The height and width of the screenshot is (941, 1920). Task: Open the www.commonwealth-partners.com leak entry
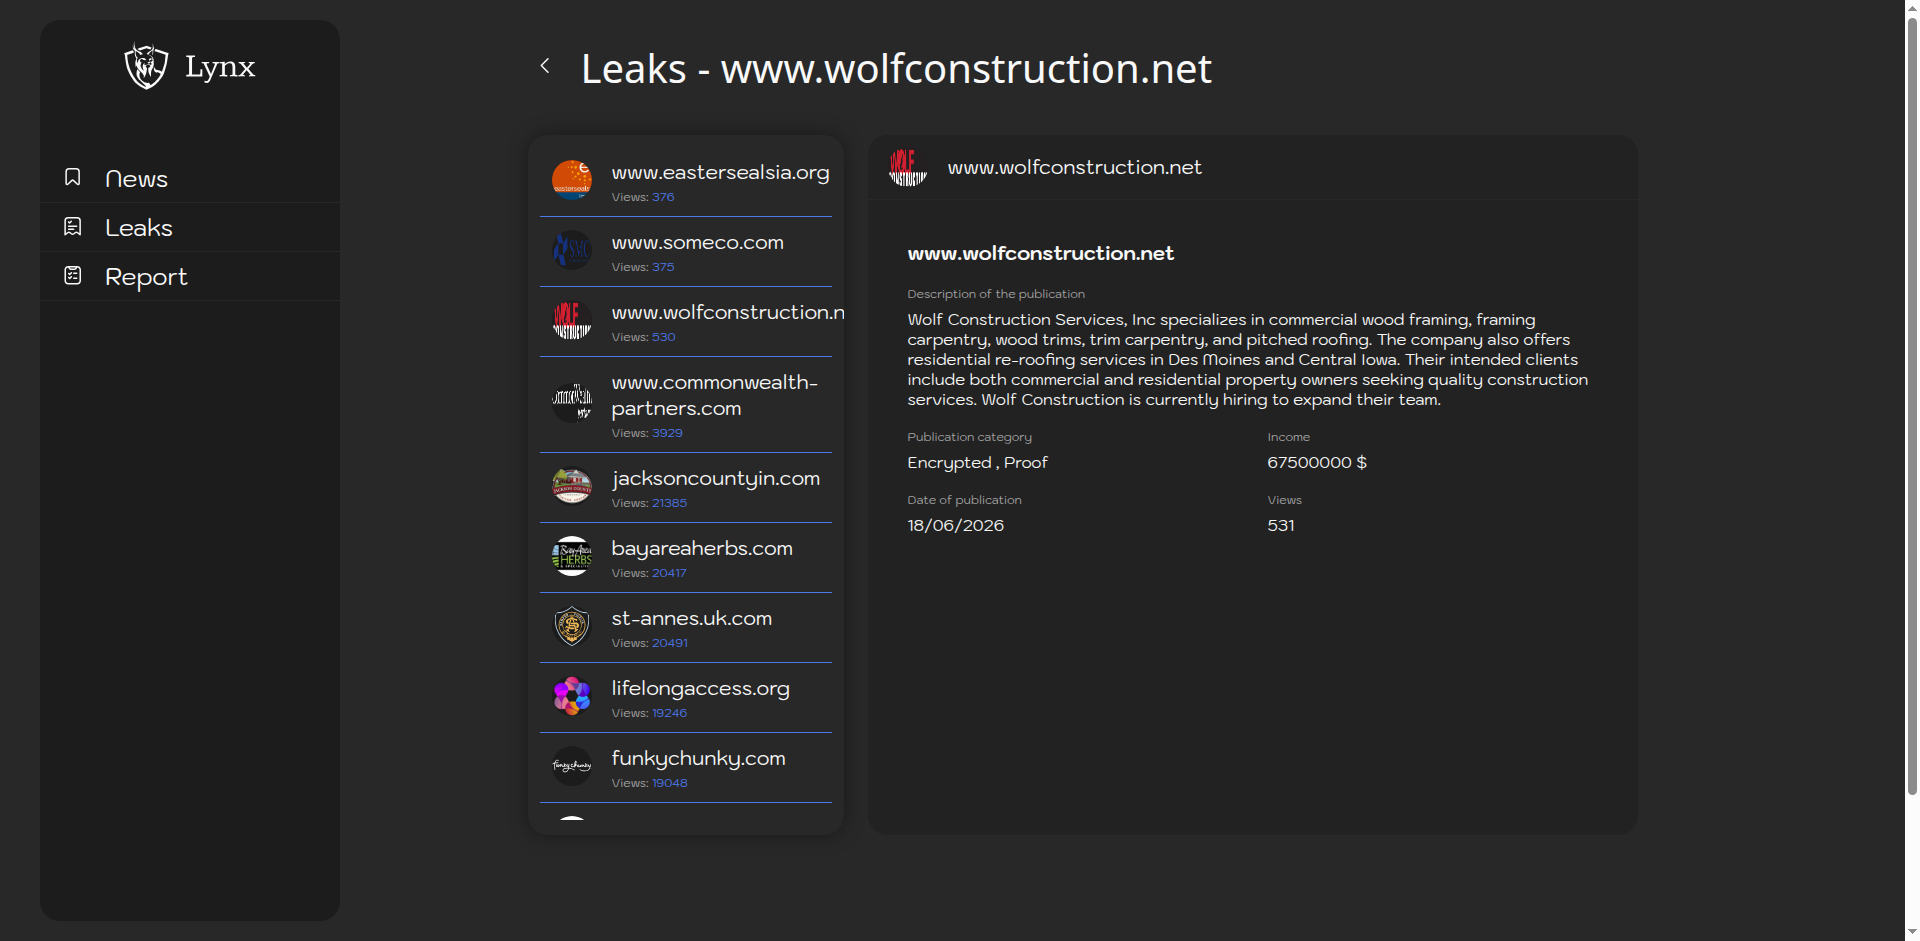coord(686,405)
